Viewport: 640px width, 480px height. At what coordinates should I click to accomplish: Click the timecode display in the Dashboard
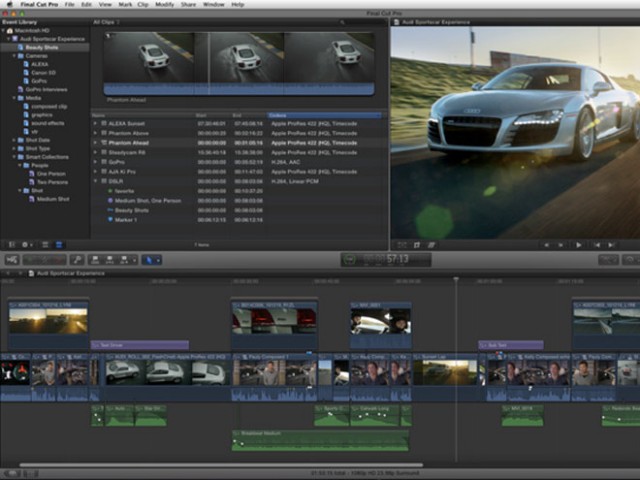pos(386,259)
